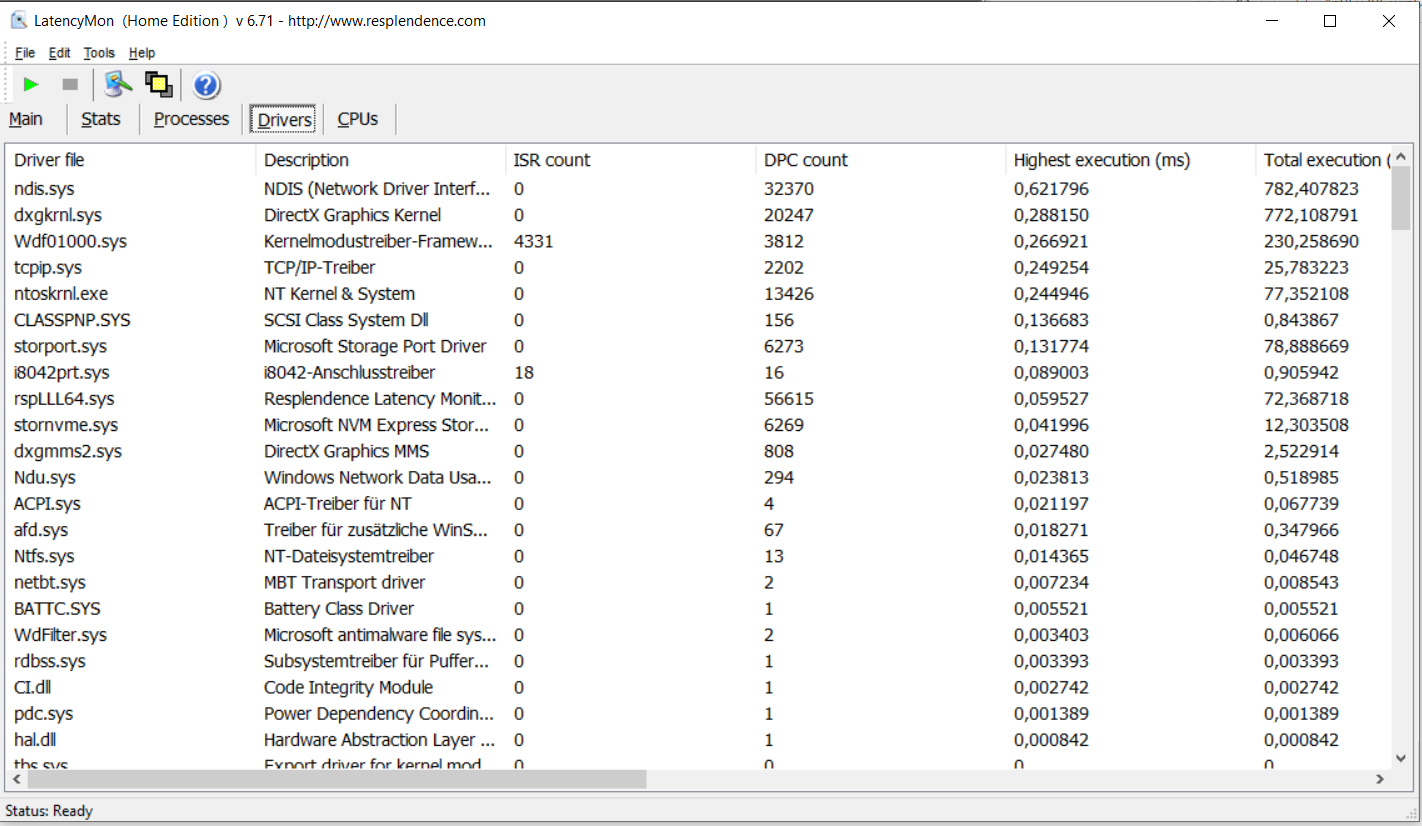
Task: Click the gray stop monitor button
Action: (70, 85)
